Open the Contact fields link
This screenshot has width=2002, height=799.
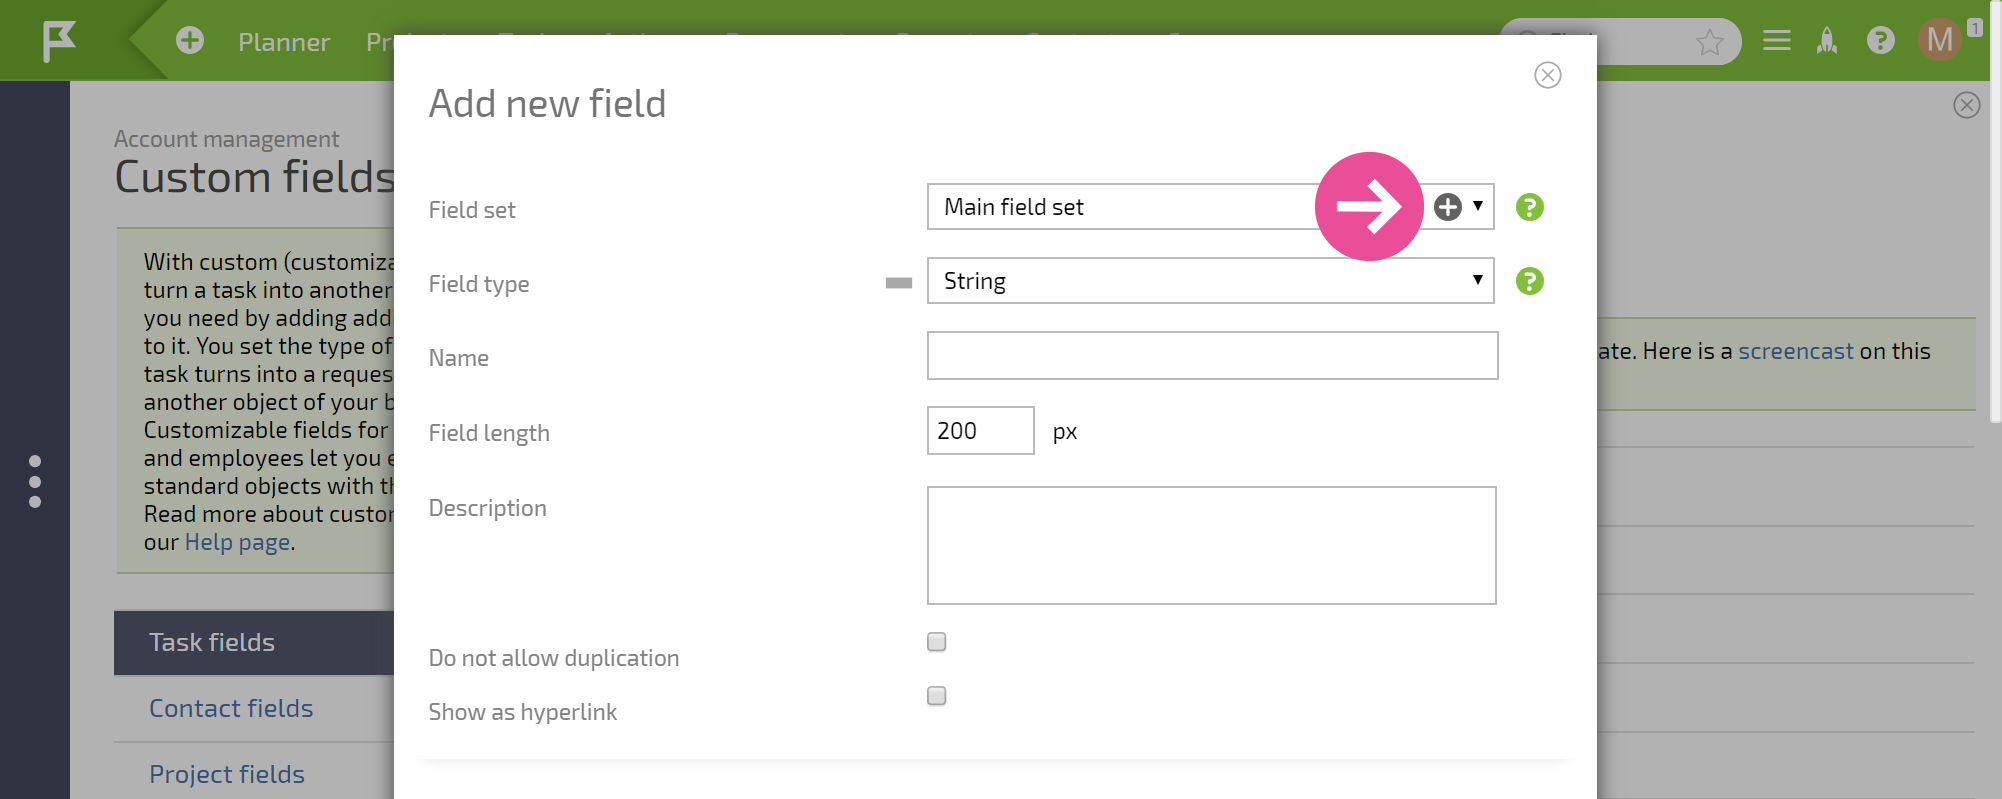(231, 708)
